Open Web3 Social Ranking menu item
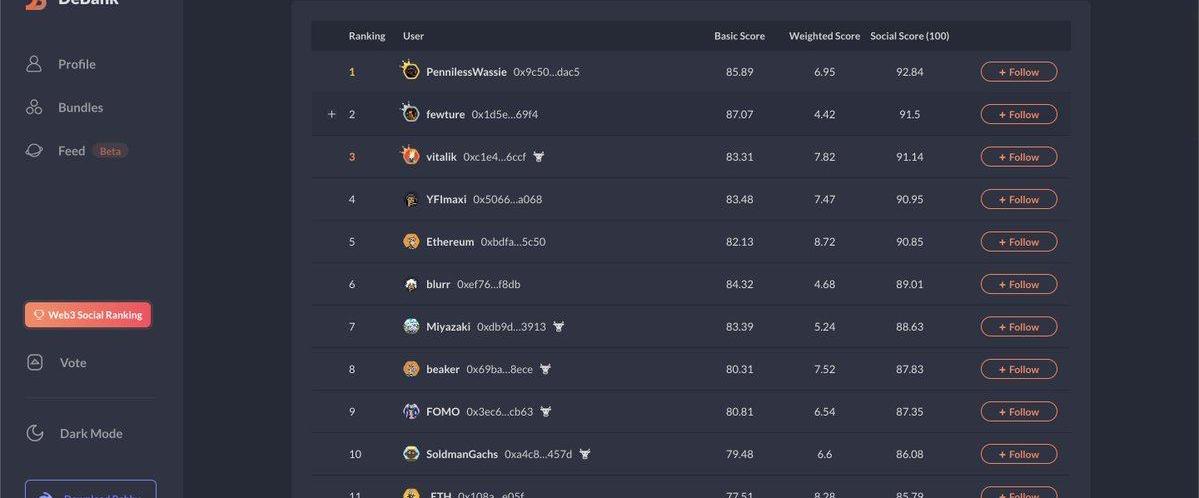The height and width of the screenshot is (498, 1199). (88, 315)
